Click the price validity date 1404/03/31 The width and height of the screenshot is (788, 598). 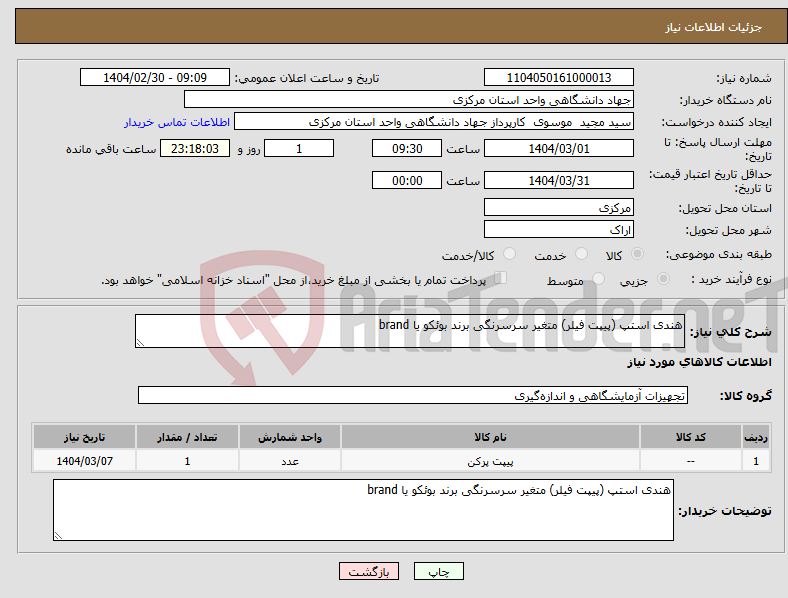coord(558,180)
